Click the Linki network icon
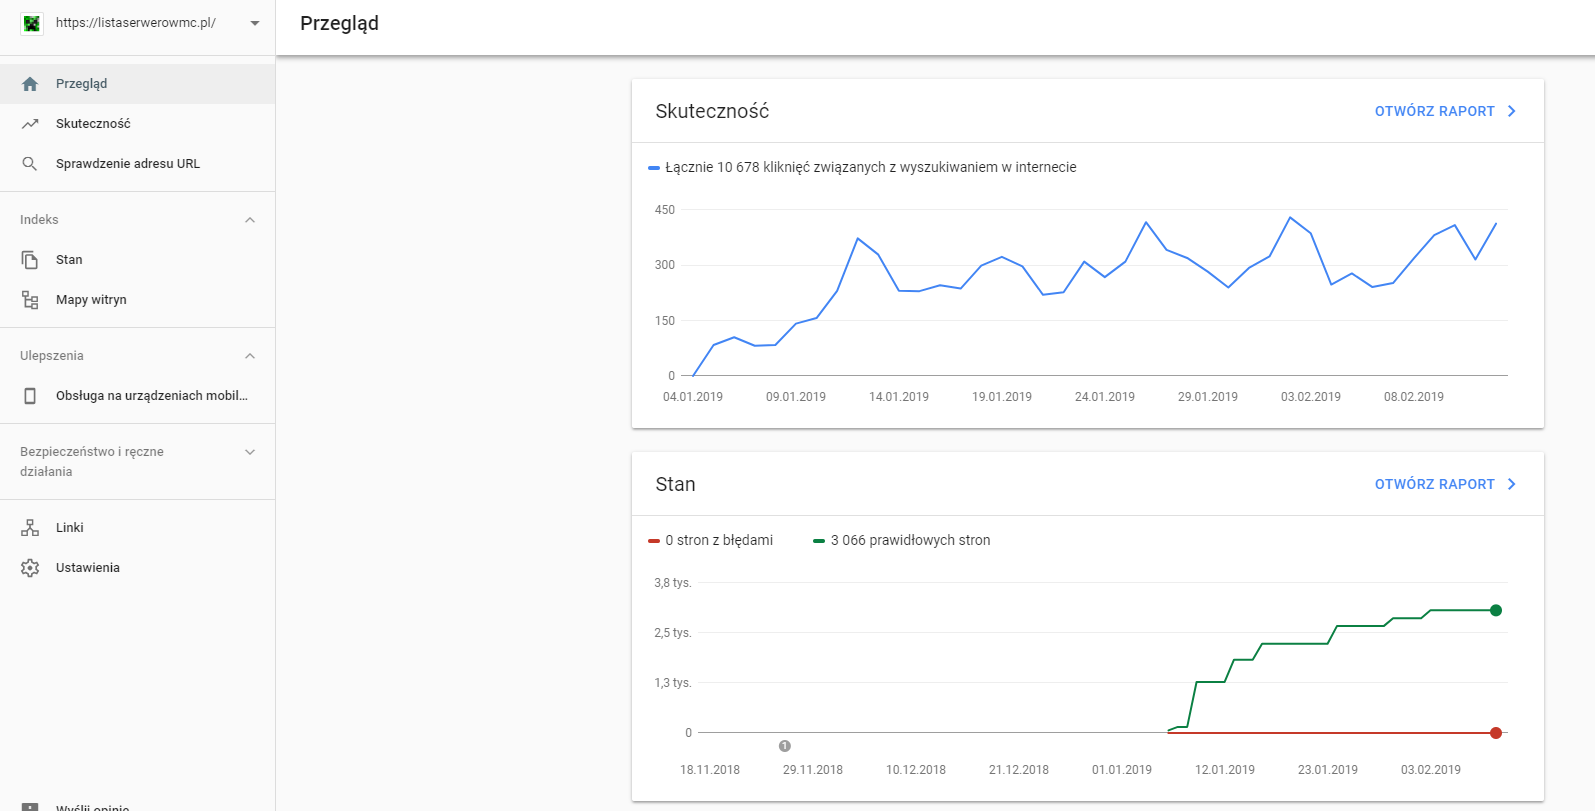Screen dimensions: 1595x811 tap(30, 528)
